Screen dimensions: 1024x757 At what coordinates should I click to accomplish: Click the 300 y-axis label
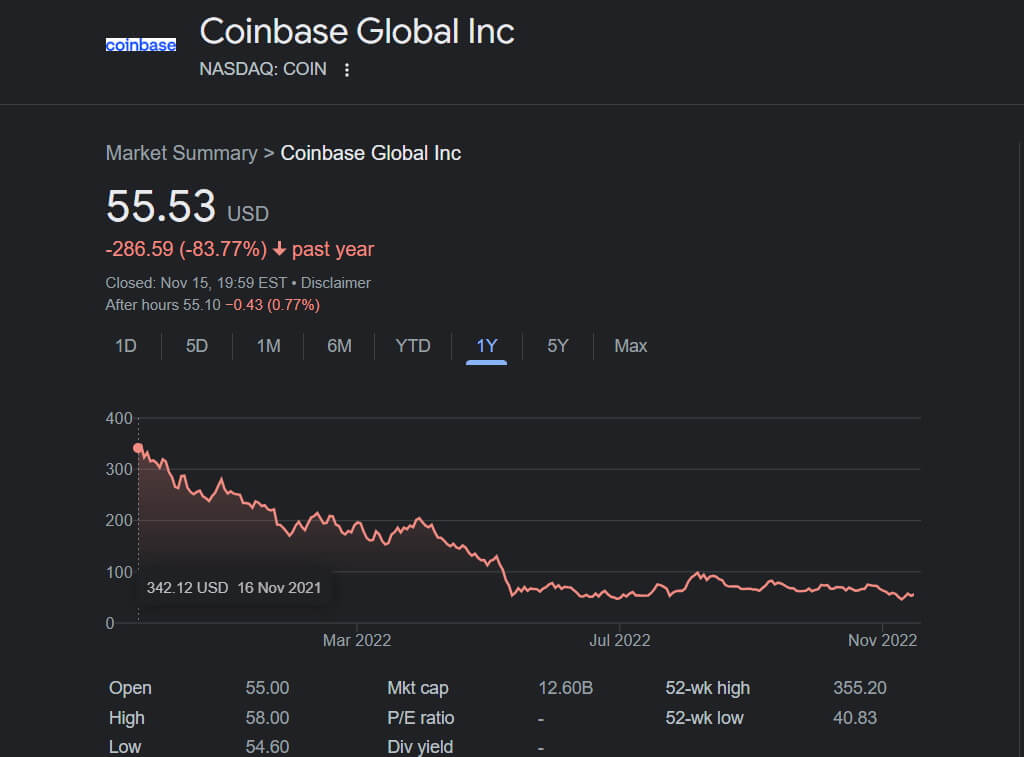click(x=119, y=469)
